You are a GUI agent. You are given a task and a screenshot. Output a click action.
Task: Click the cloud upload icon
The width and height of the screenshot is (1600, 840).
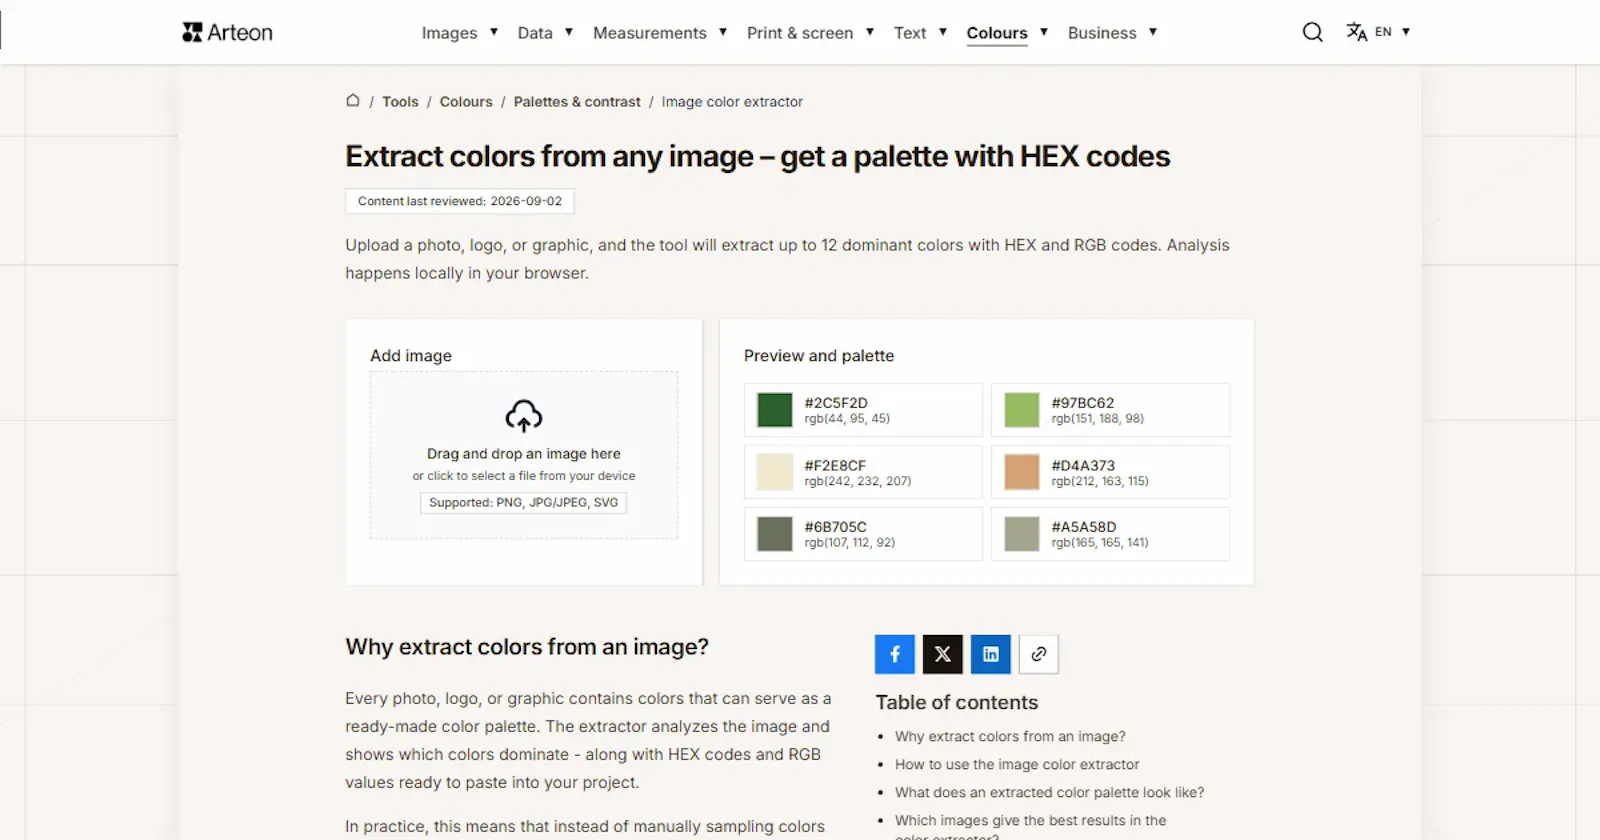pos(524,415)
